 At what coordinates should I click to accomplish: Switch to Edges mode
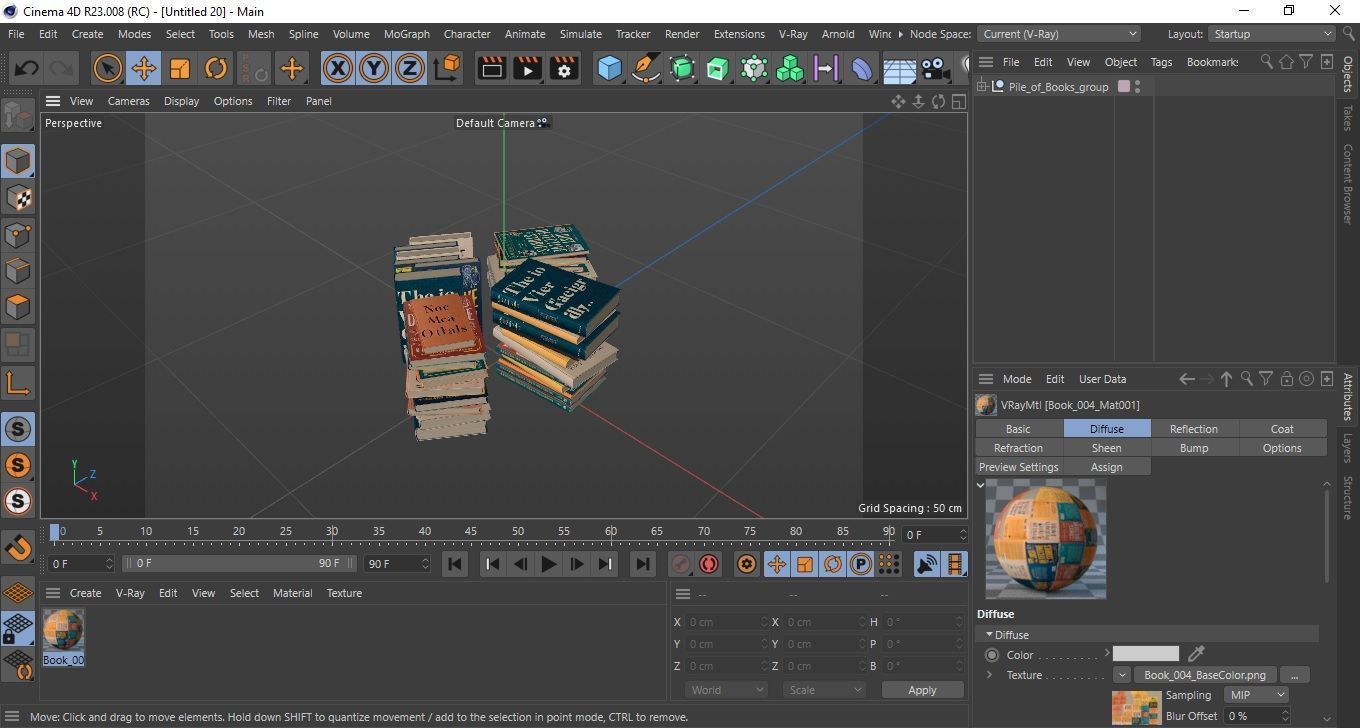[18, 271]
